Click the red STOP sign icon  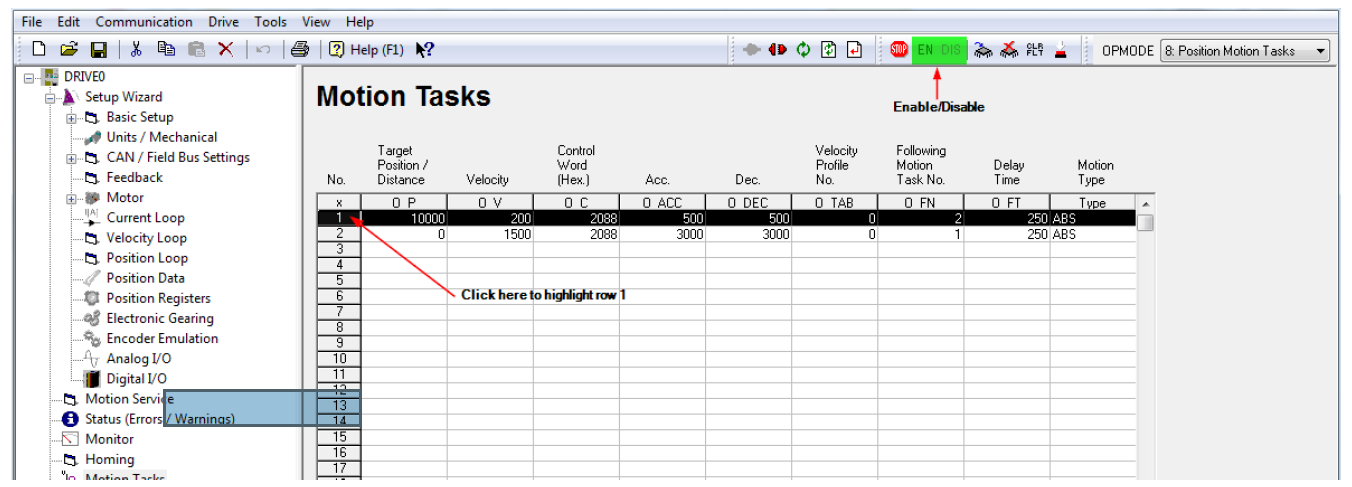pyautogui.click(x=899, y=50)
